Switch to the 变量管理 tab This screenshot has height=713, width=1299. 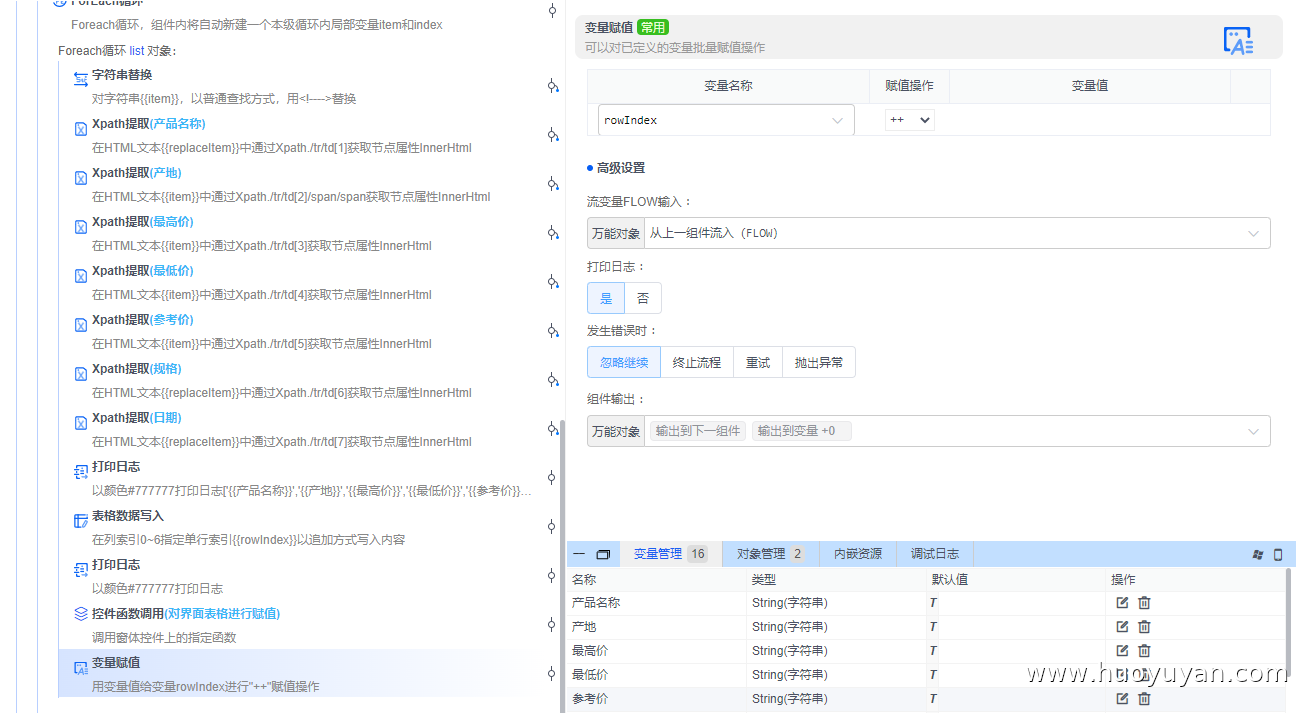click(x=671, y=554)
